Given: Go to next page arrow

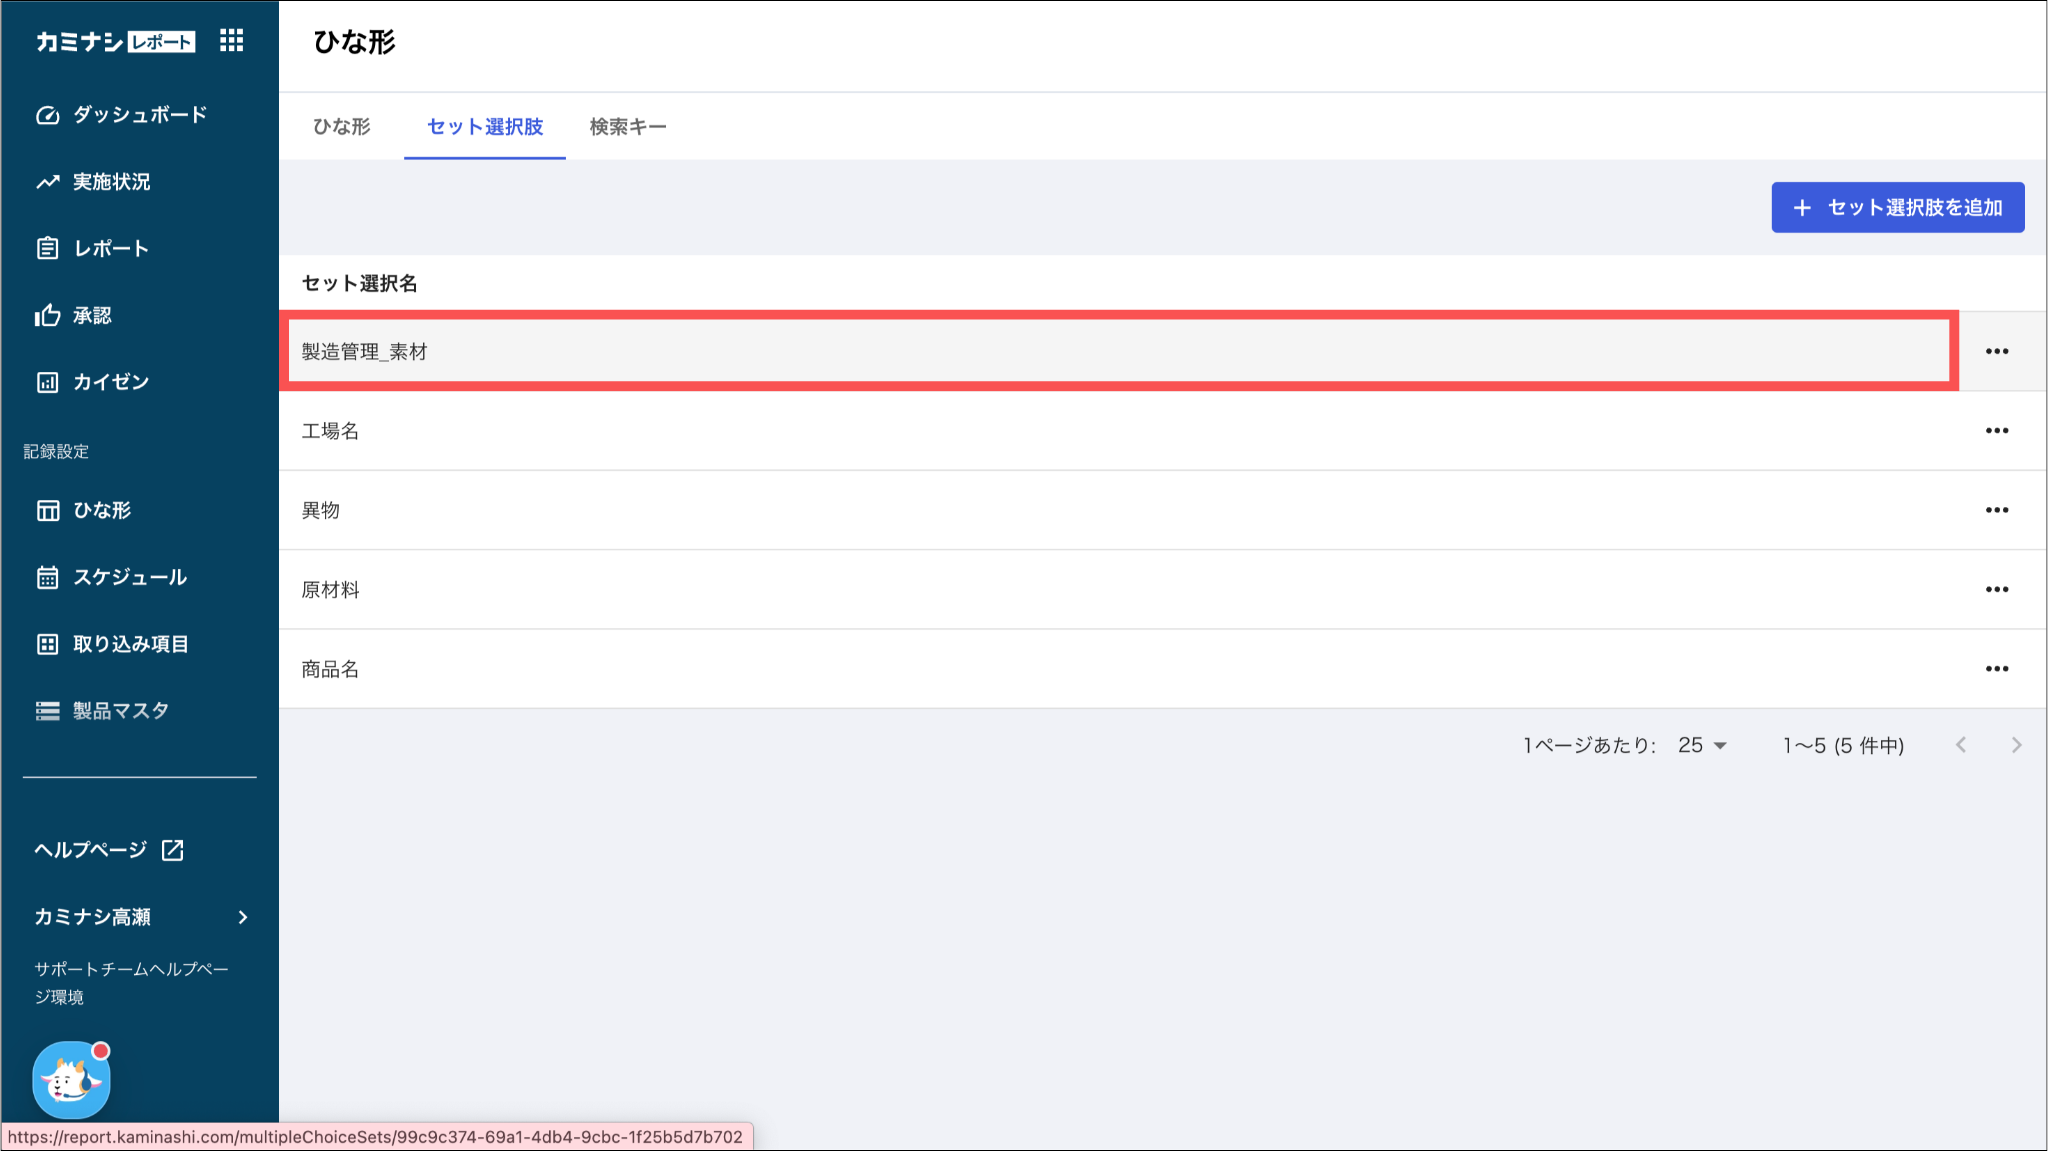Looking at the screenshot, I should (2016, 745).
